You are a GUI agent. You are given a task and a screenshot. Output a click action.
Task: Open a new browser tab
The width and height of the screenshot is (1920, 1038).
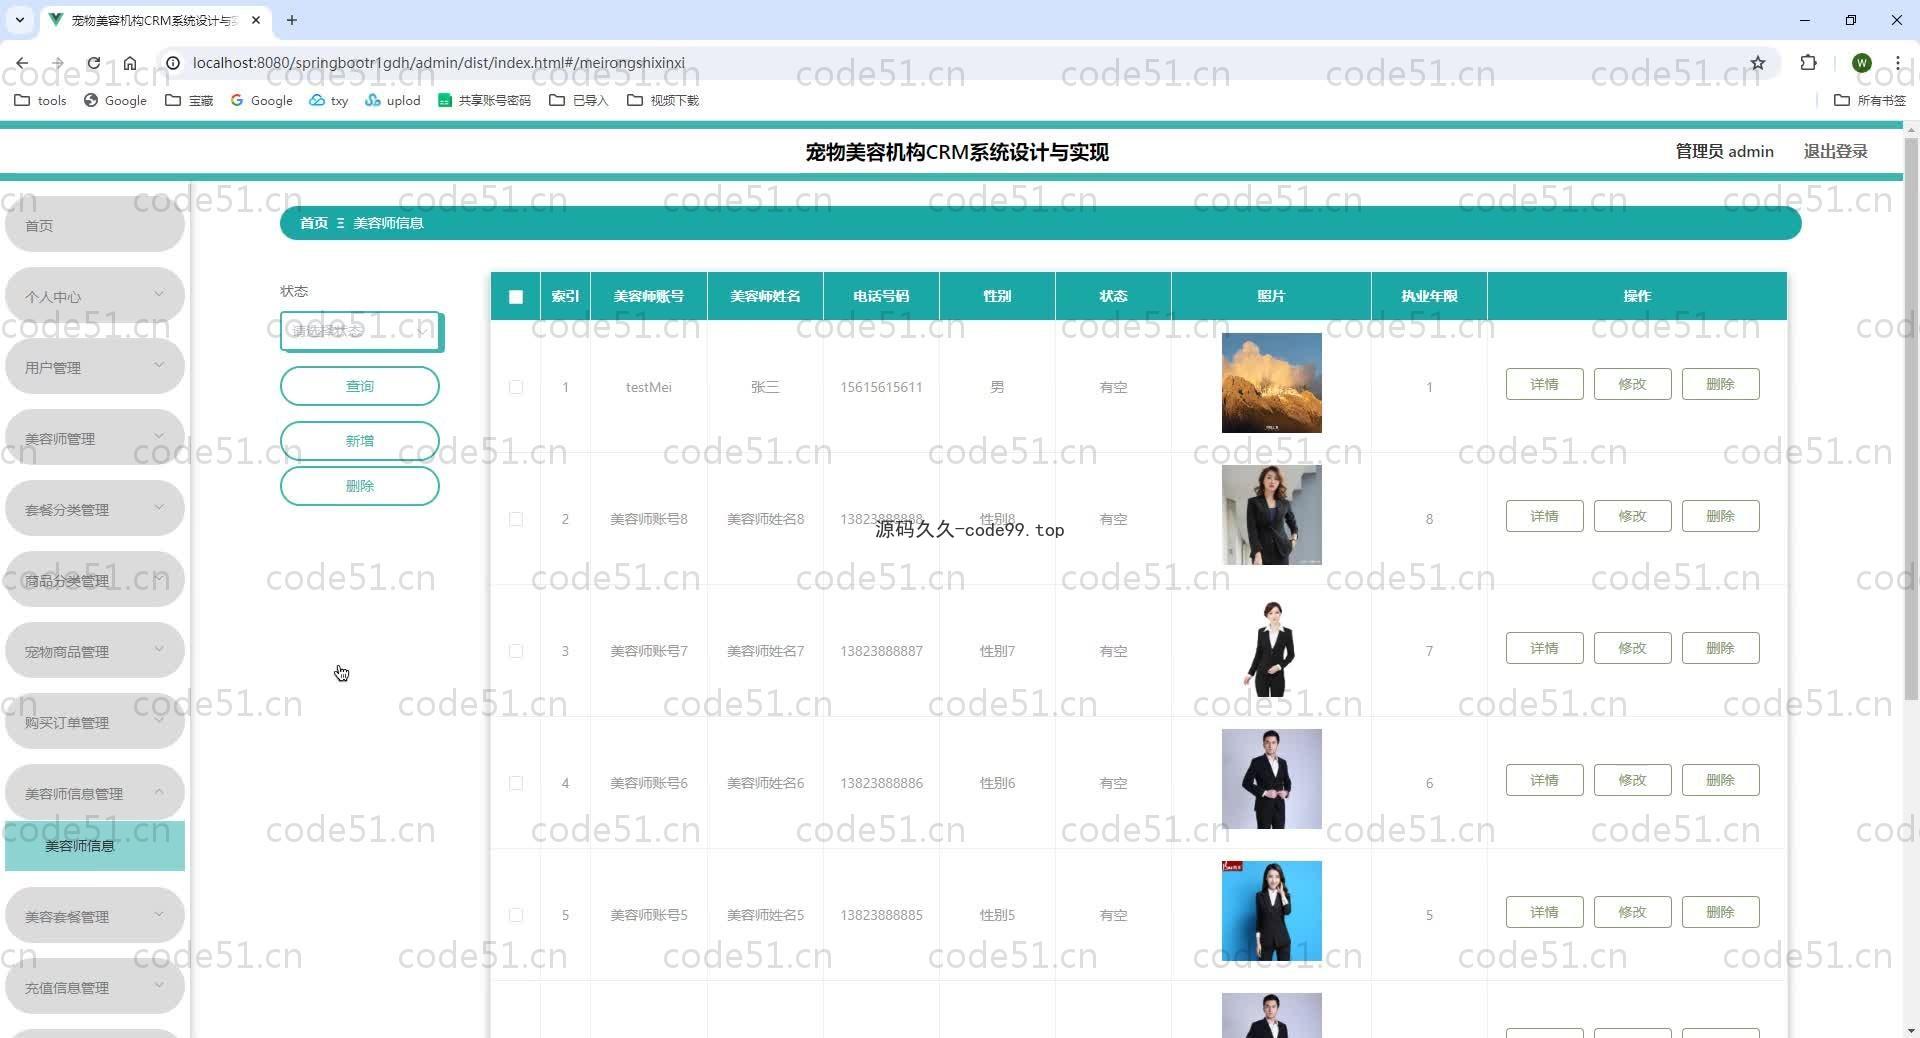(x=292, y=20)
